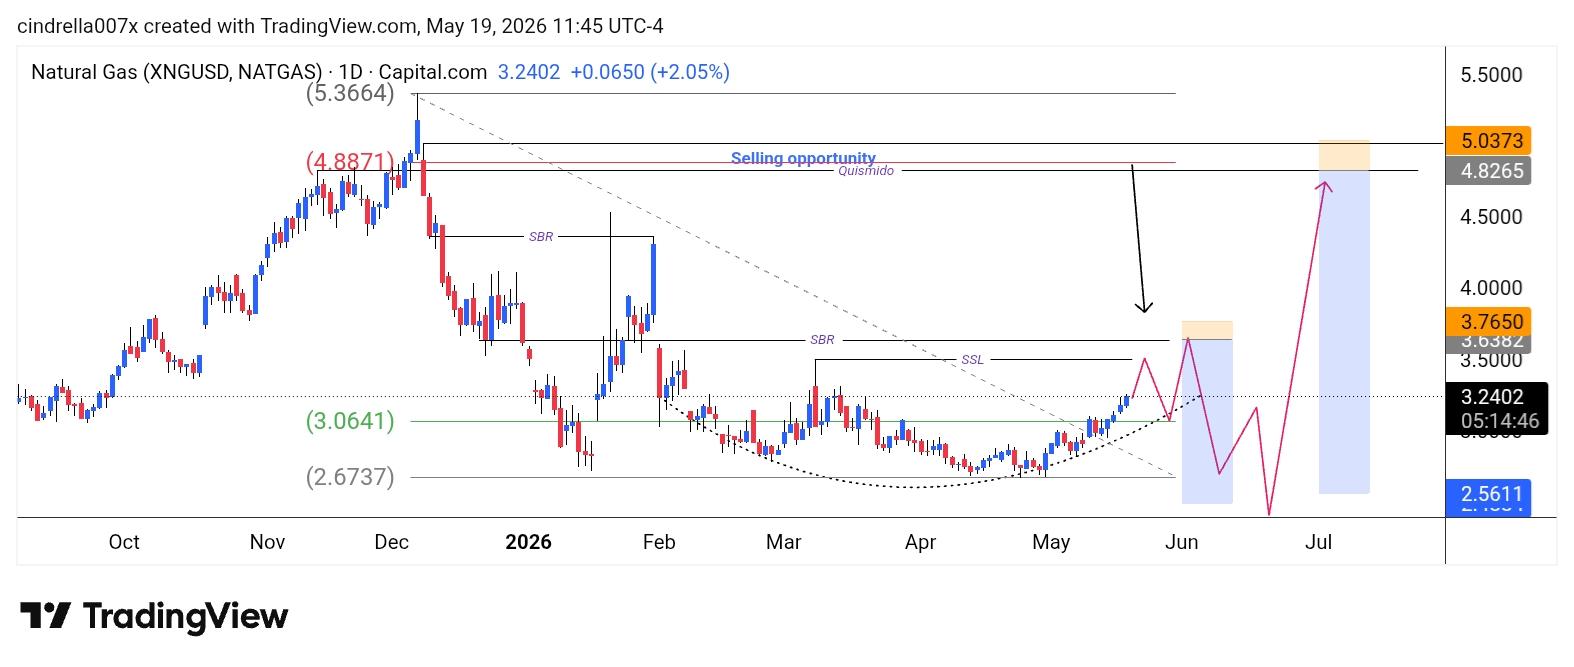This screenshot has width=1574, height=667.
Task: Select the Selling opportunity annotation text
Action: (803, 158)
